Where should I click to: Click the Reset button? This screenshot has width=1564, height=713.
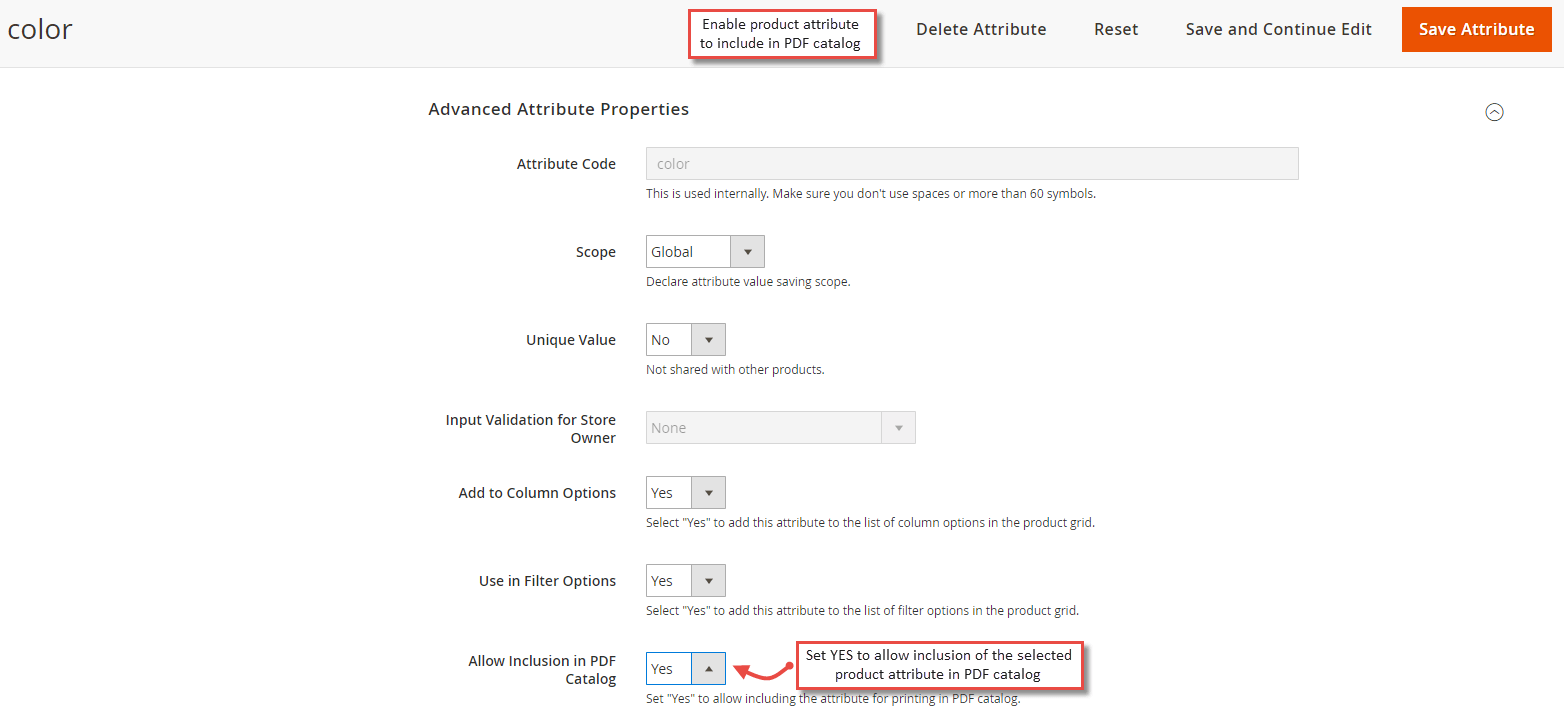pos(1116,29)
